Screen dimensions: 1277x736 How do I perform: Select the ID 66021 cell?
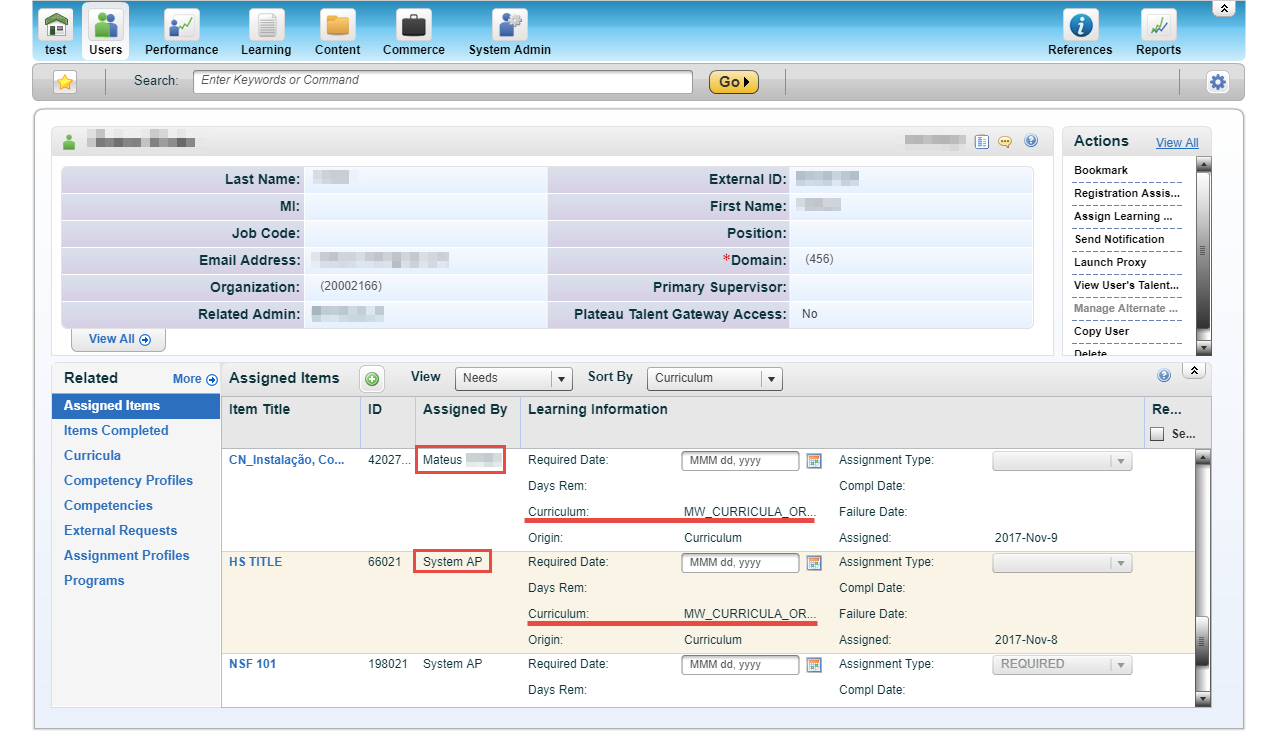[385, 562]
